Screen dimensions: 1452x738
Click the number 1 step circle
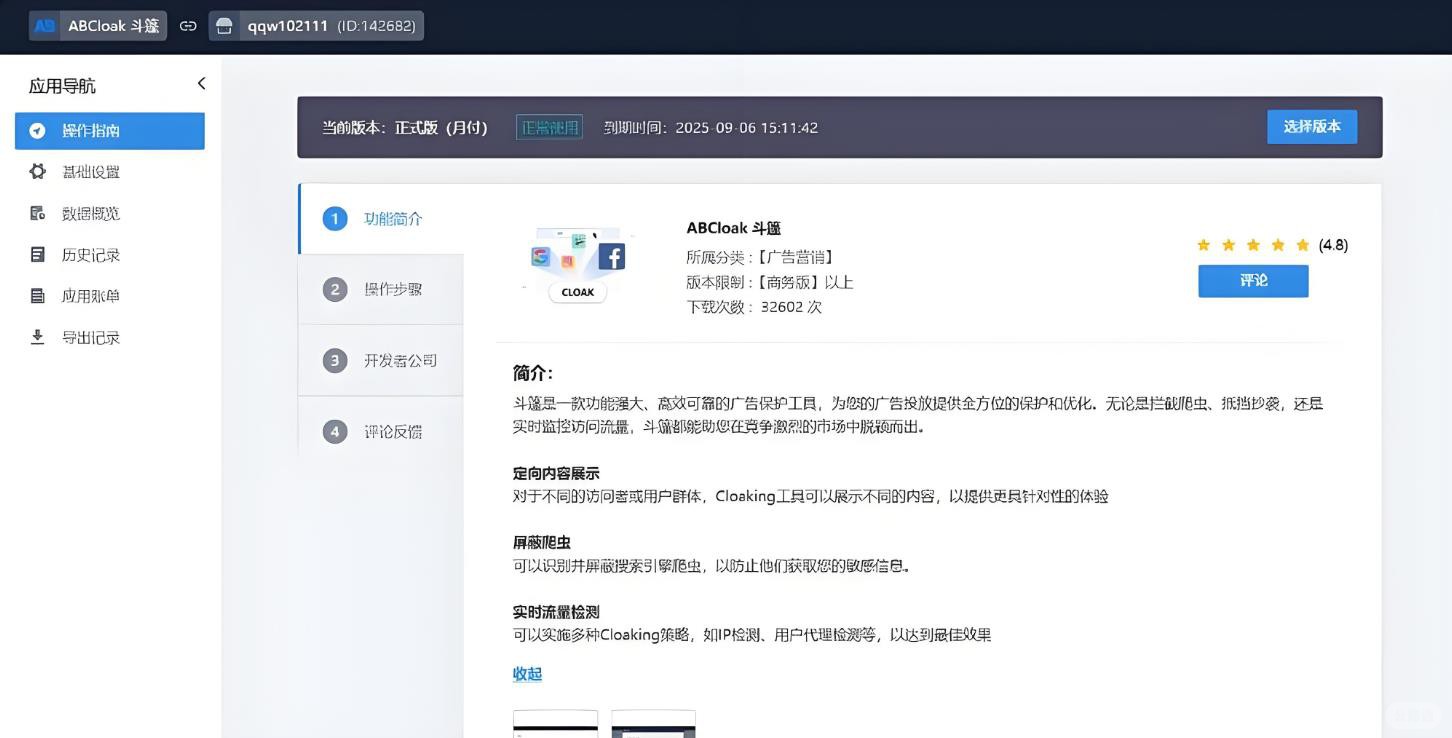pyautogui.click(x=335, y=218)
